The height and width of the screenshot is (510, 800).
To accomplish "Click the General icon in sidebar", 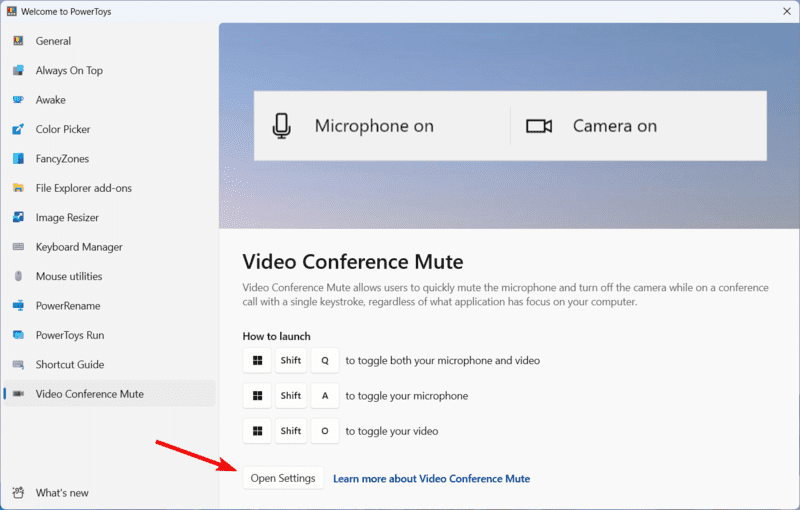I will coord(18,41).
